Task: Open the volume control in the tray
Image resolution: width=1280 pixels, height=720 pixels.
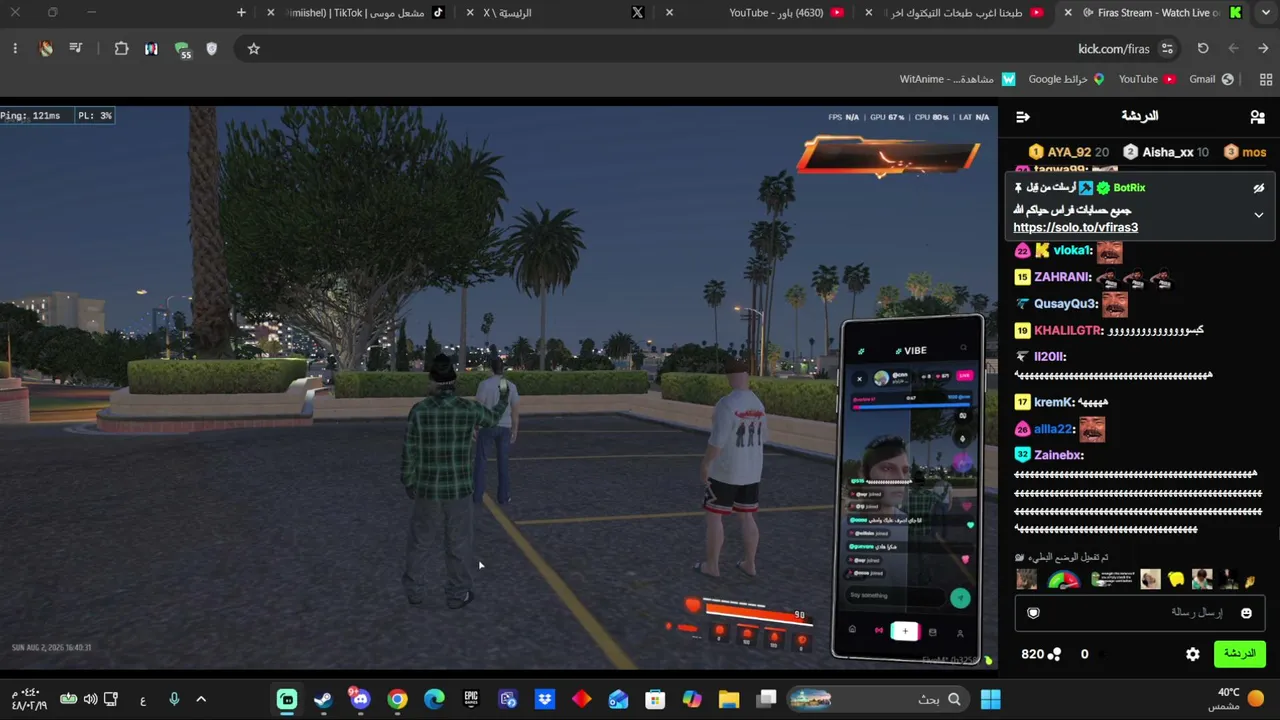Action: point(90,699)
